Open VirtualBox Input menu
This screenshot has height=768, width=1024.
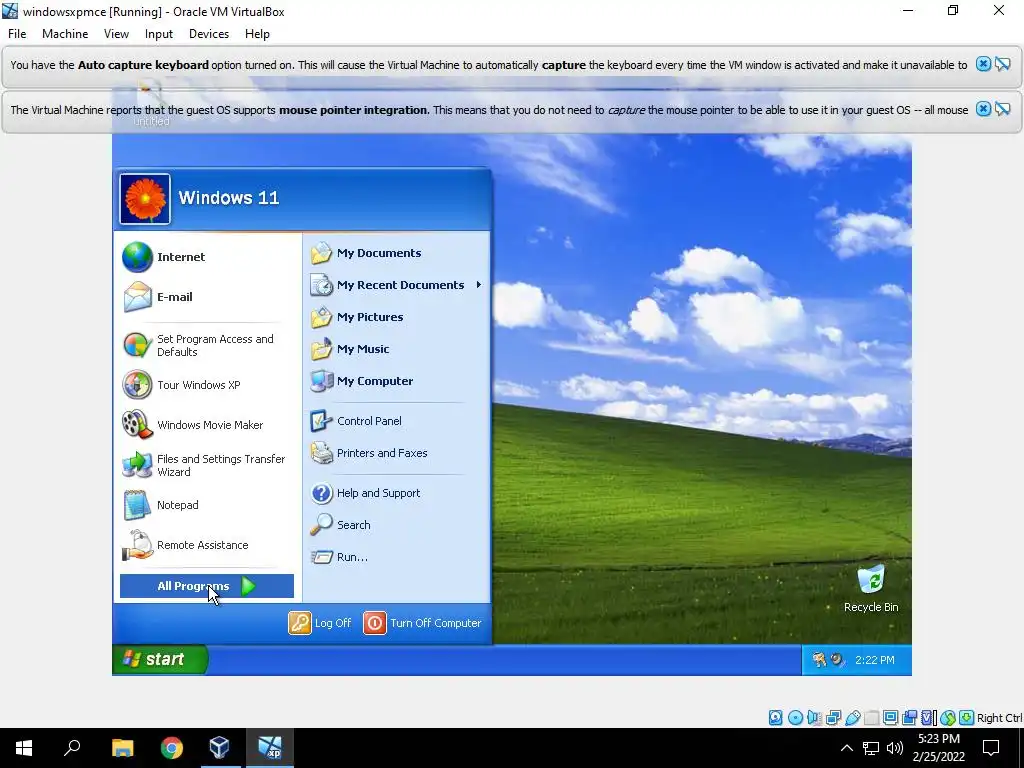[x=159, y=34]
